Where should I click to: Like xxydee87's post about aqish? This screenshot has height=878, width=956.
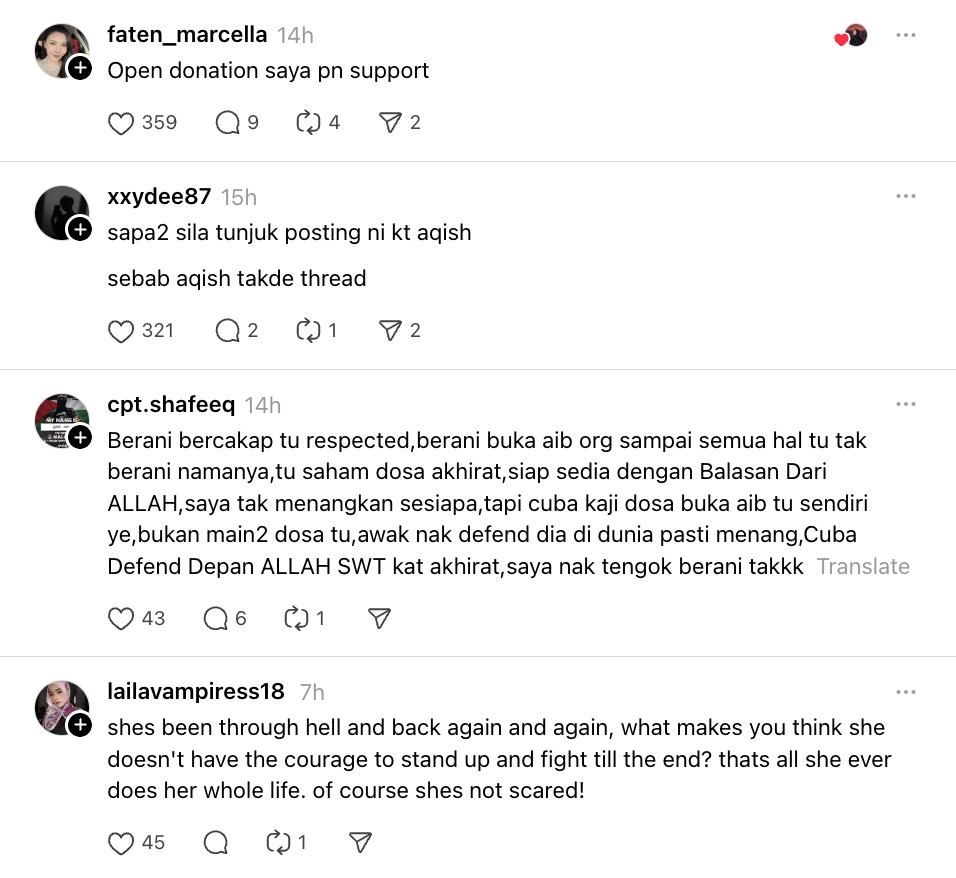121,331
